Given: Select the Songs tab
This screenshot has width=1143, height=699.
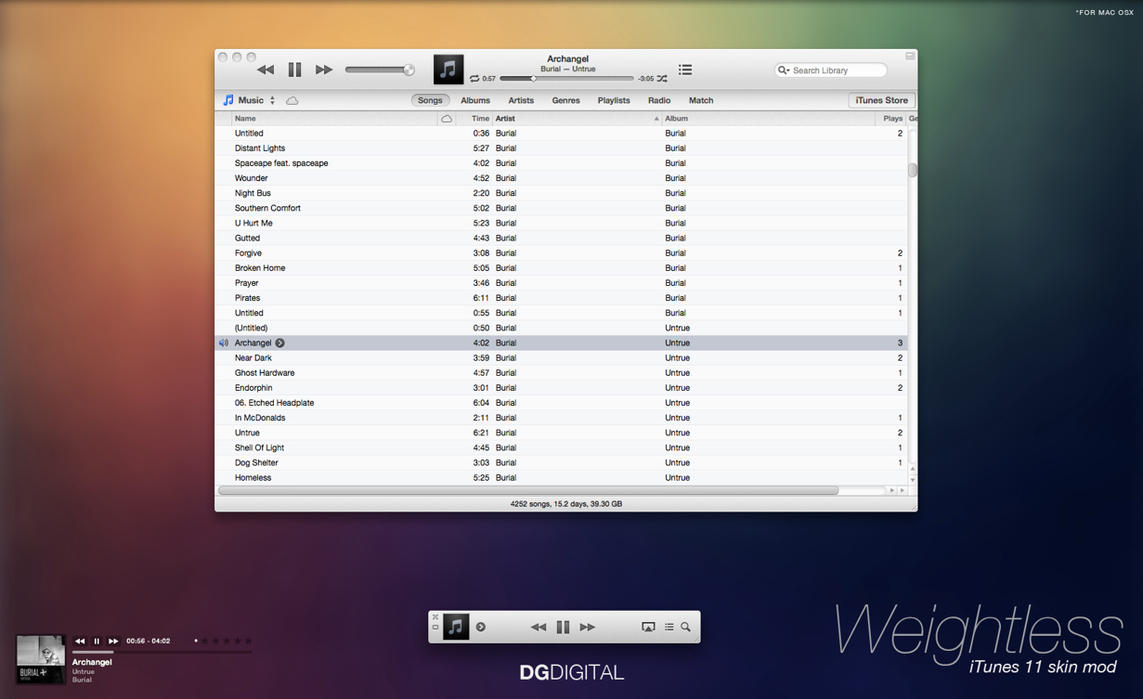Looking at the screenshot, I should pos(429,101).
